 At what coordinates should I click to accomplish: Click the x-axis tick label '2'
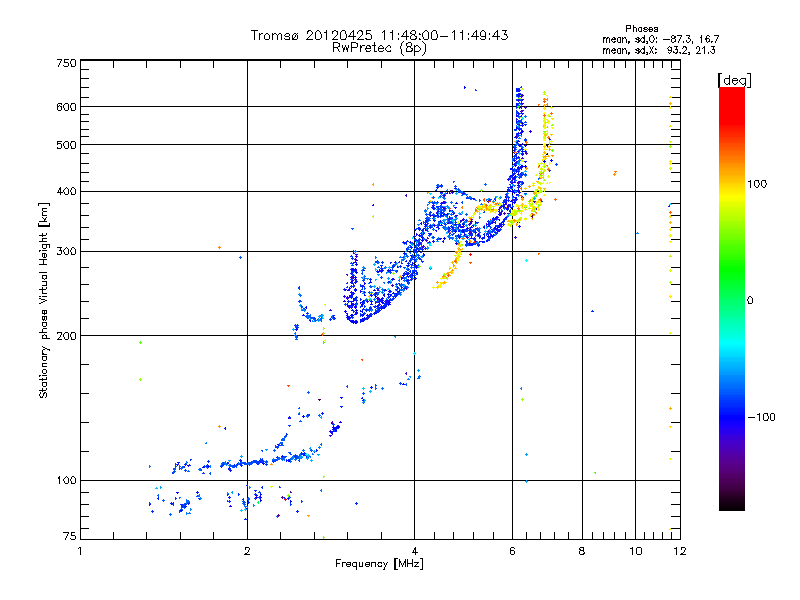point(247,551)
